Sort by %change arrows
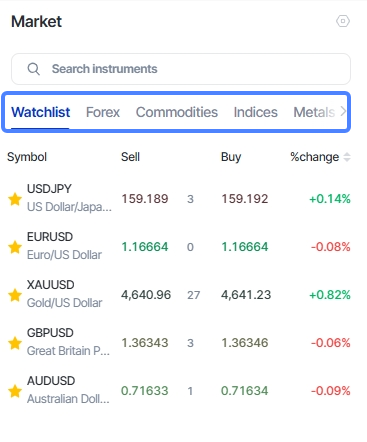 tap(347, 157)
